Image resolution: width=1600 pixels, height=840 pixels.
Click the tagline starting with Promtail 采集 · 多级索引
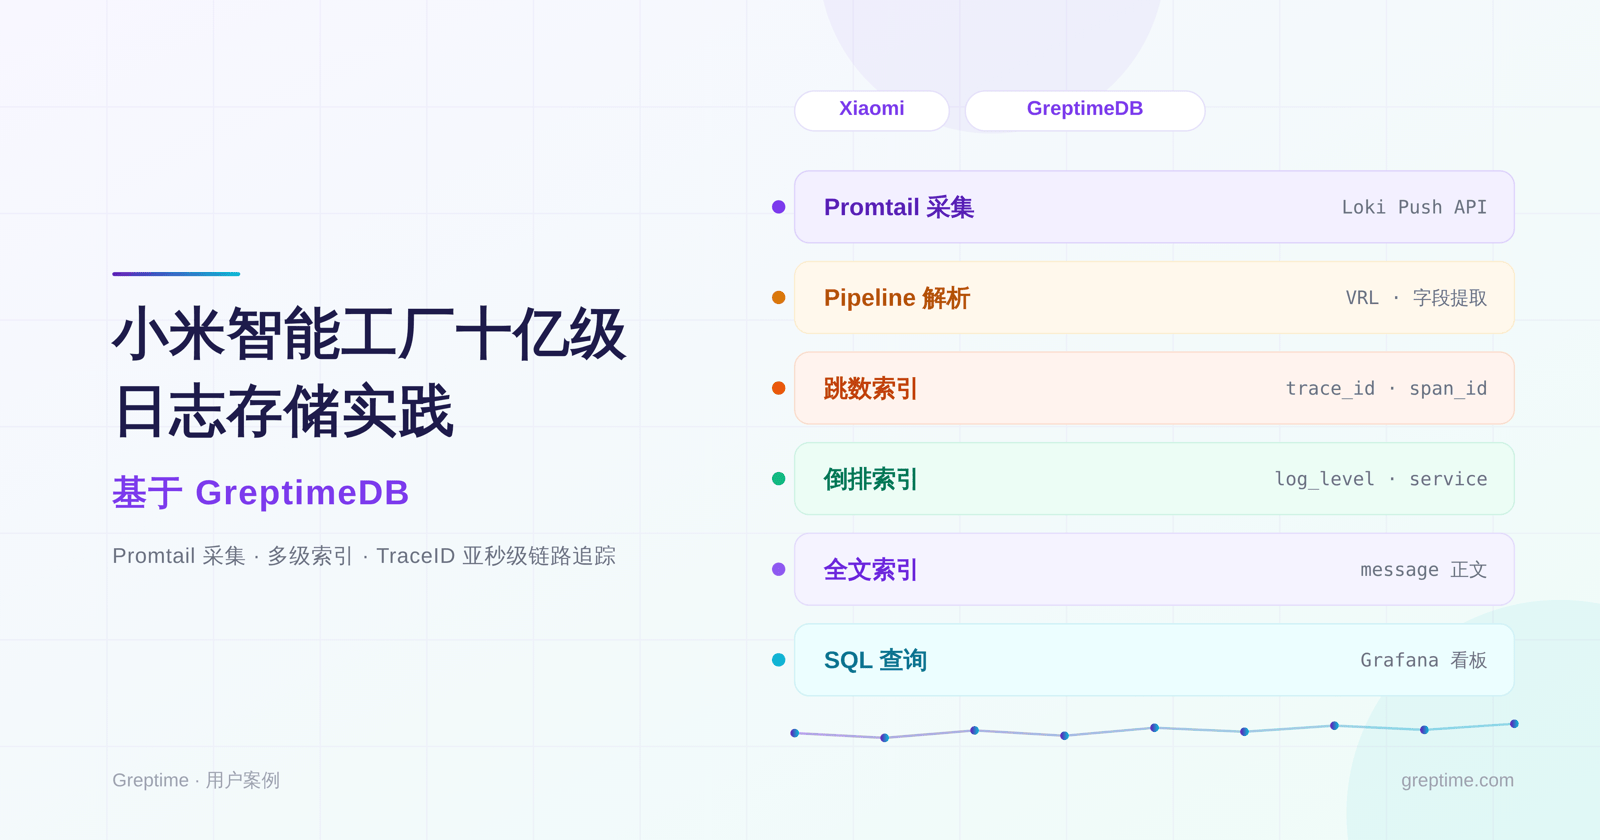click(x=364, y=556)
